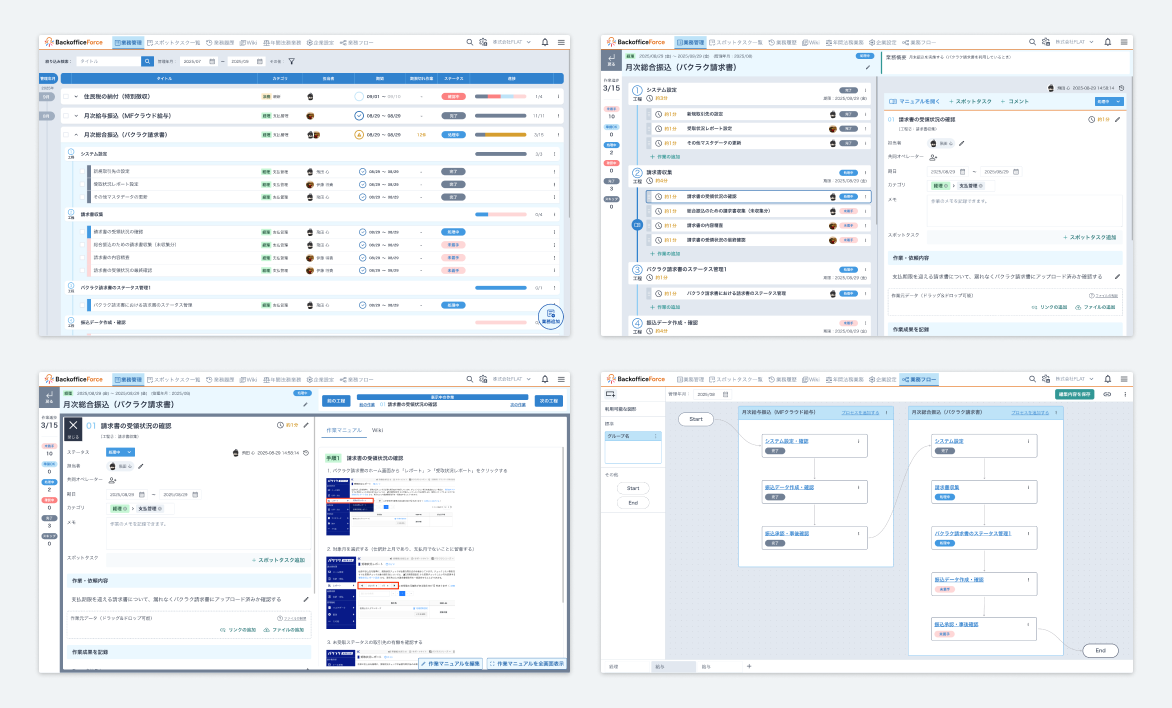
Task: Open 請求書収集 link in the flow diagram
Action: click(x=946, y=487)
